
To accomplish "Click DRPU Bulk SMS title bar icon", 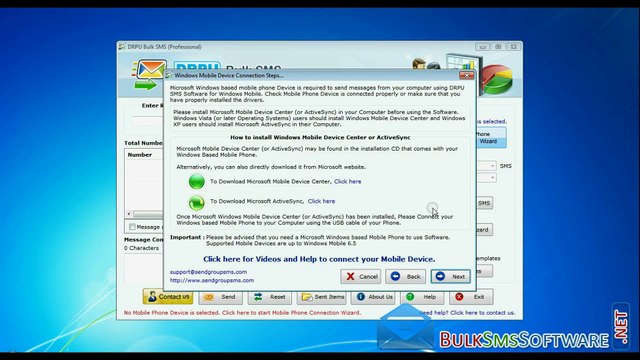I will point(122,47).
